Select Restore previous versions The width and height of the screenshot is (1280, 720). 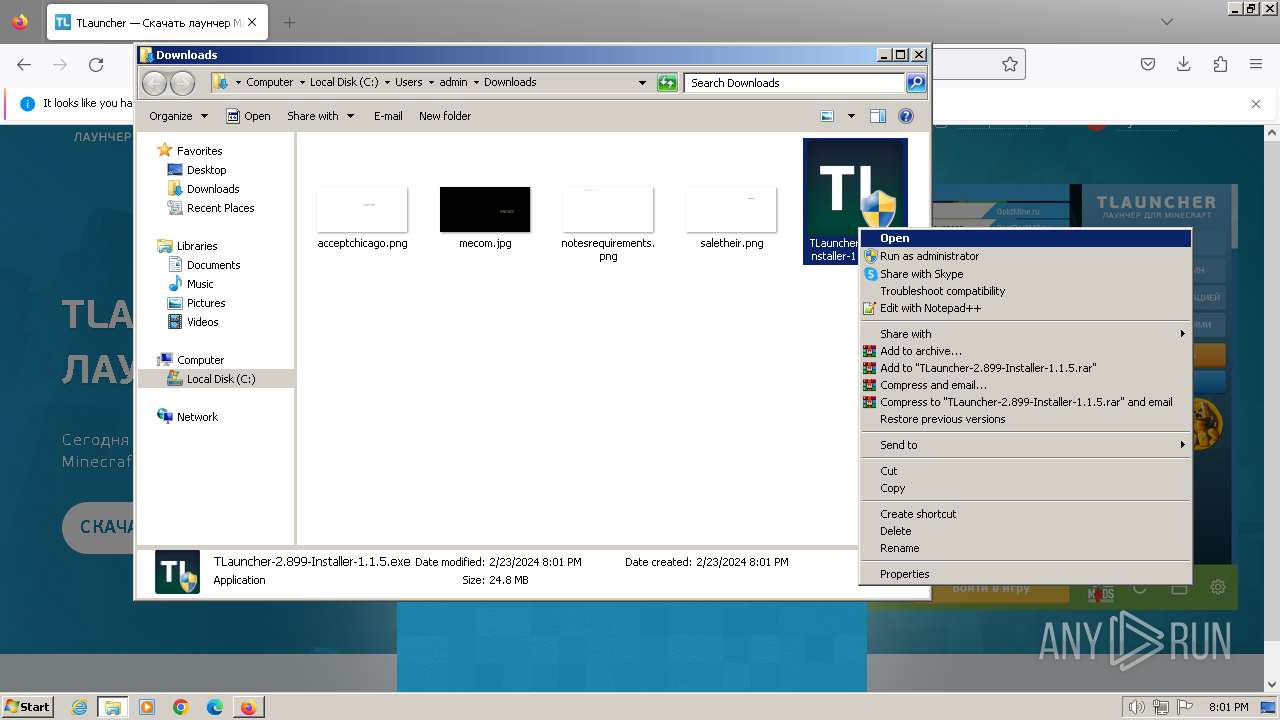click(1025, 419)
